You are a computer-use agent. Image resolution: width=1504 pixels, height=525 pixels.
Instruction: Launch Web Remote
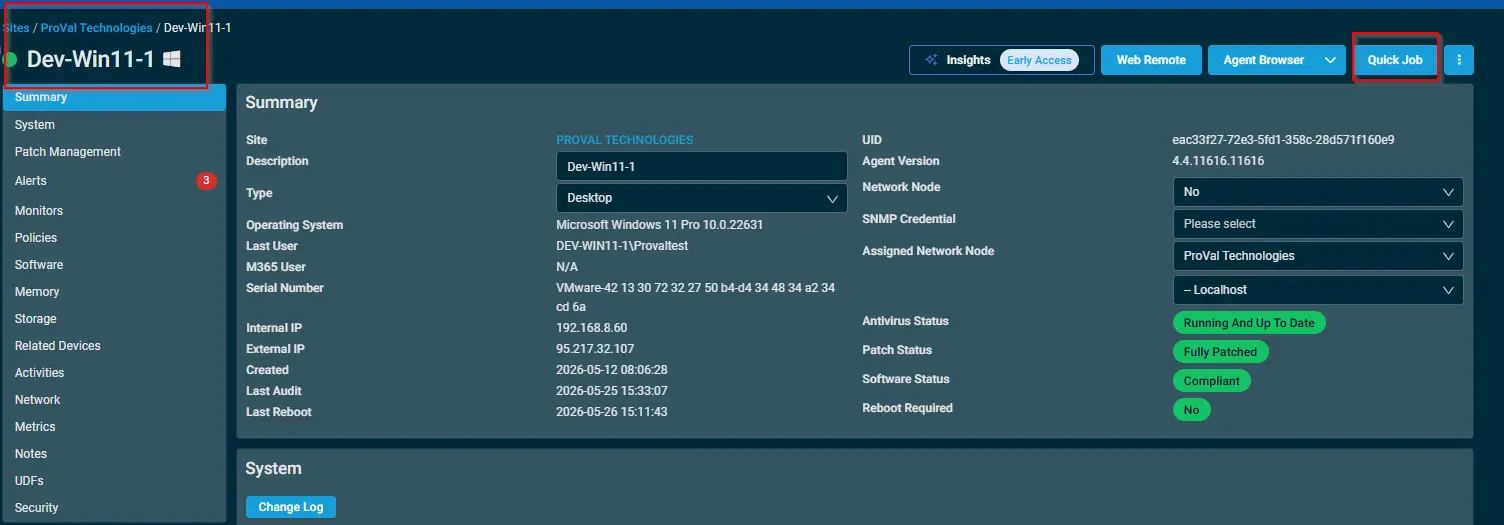(1151, 60)
